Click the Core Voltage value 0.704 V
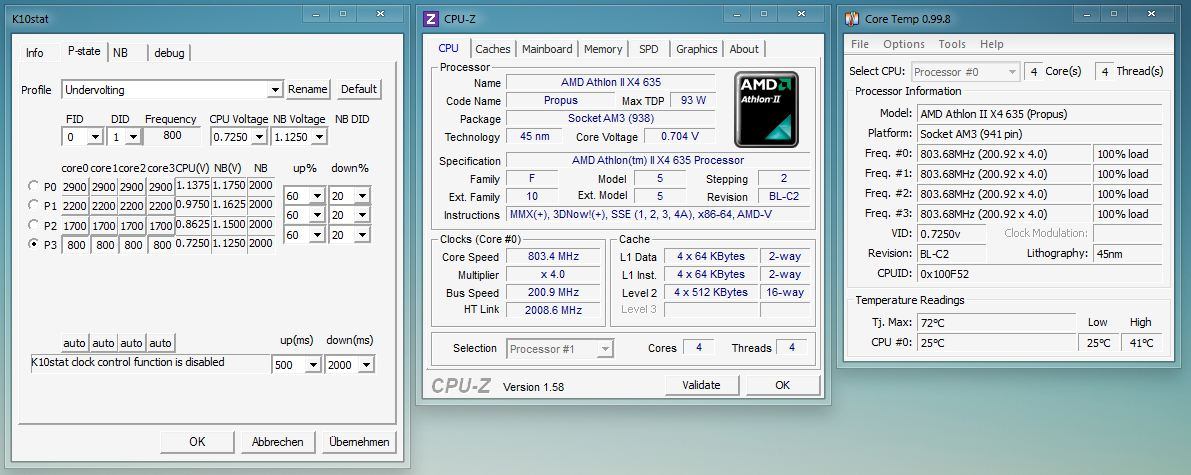1191x475 pixels. pyautogui.click(x=680, y=137)
